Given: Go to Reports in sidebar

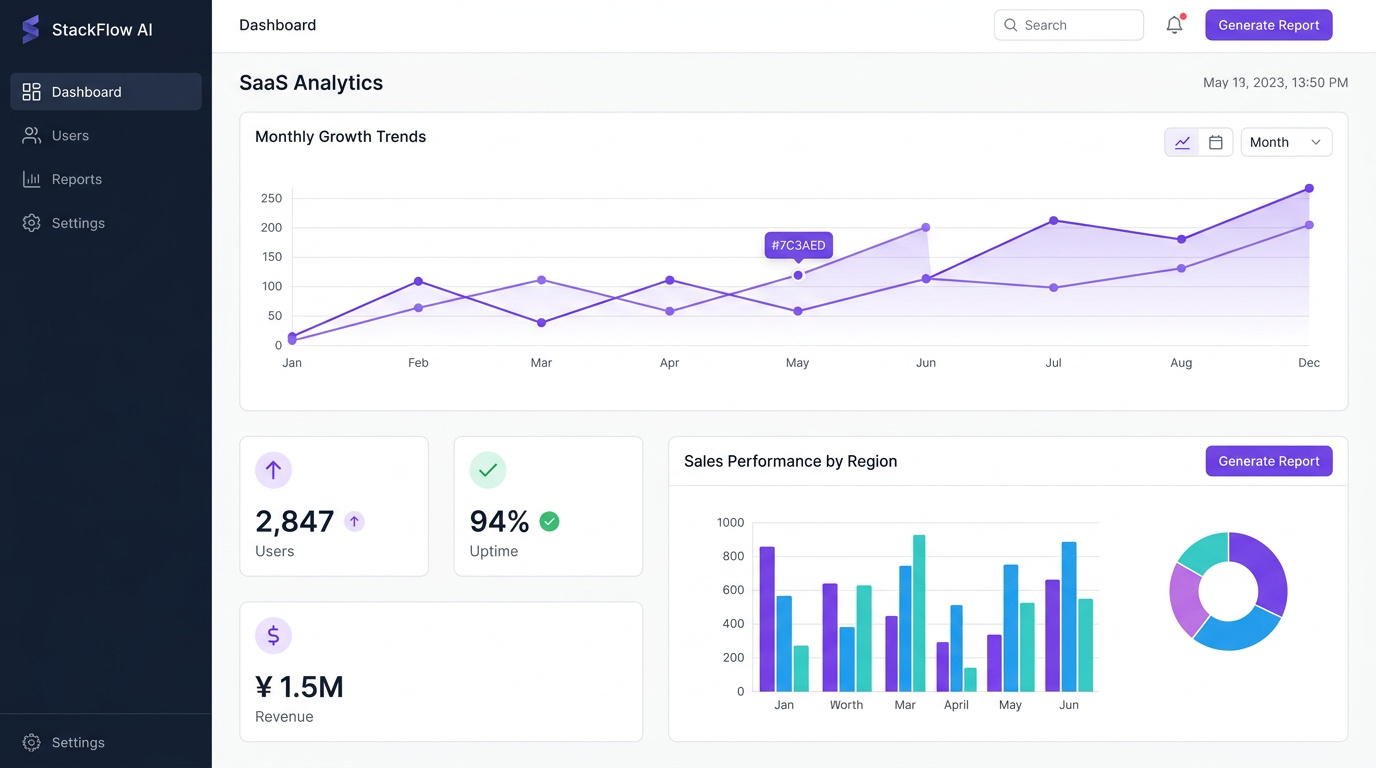Looking at the screenshot, I should coord(106,179).
